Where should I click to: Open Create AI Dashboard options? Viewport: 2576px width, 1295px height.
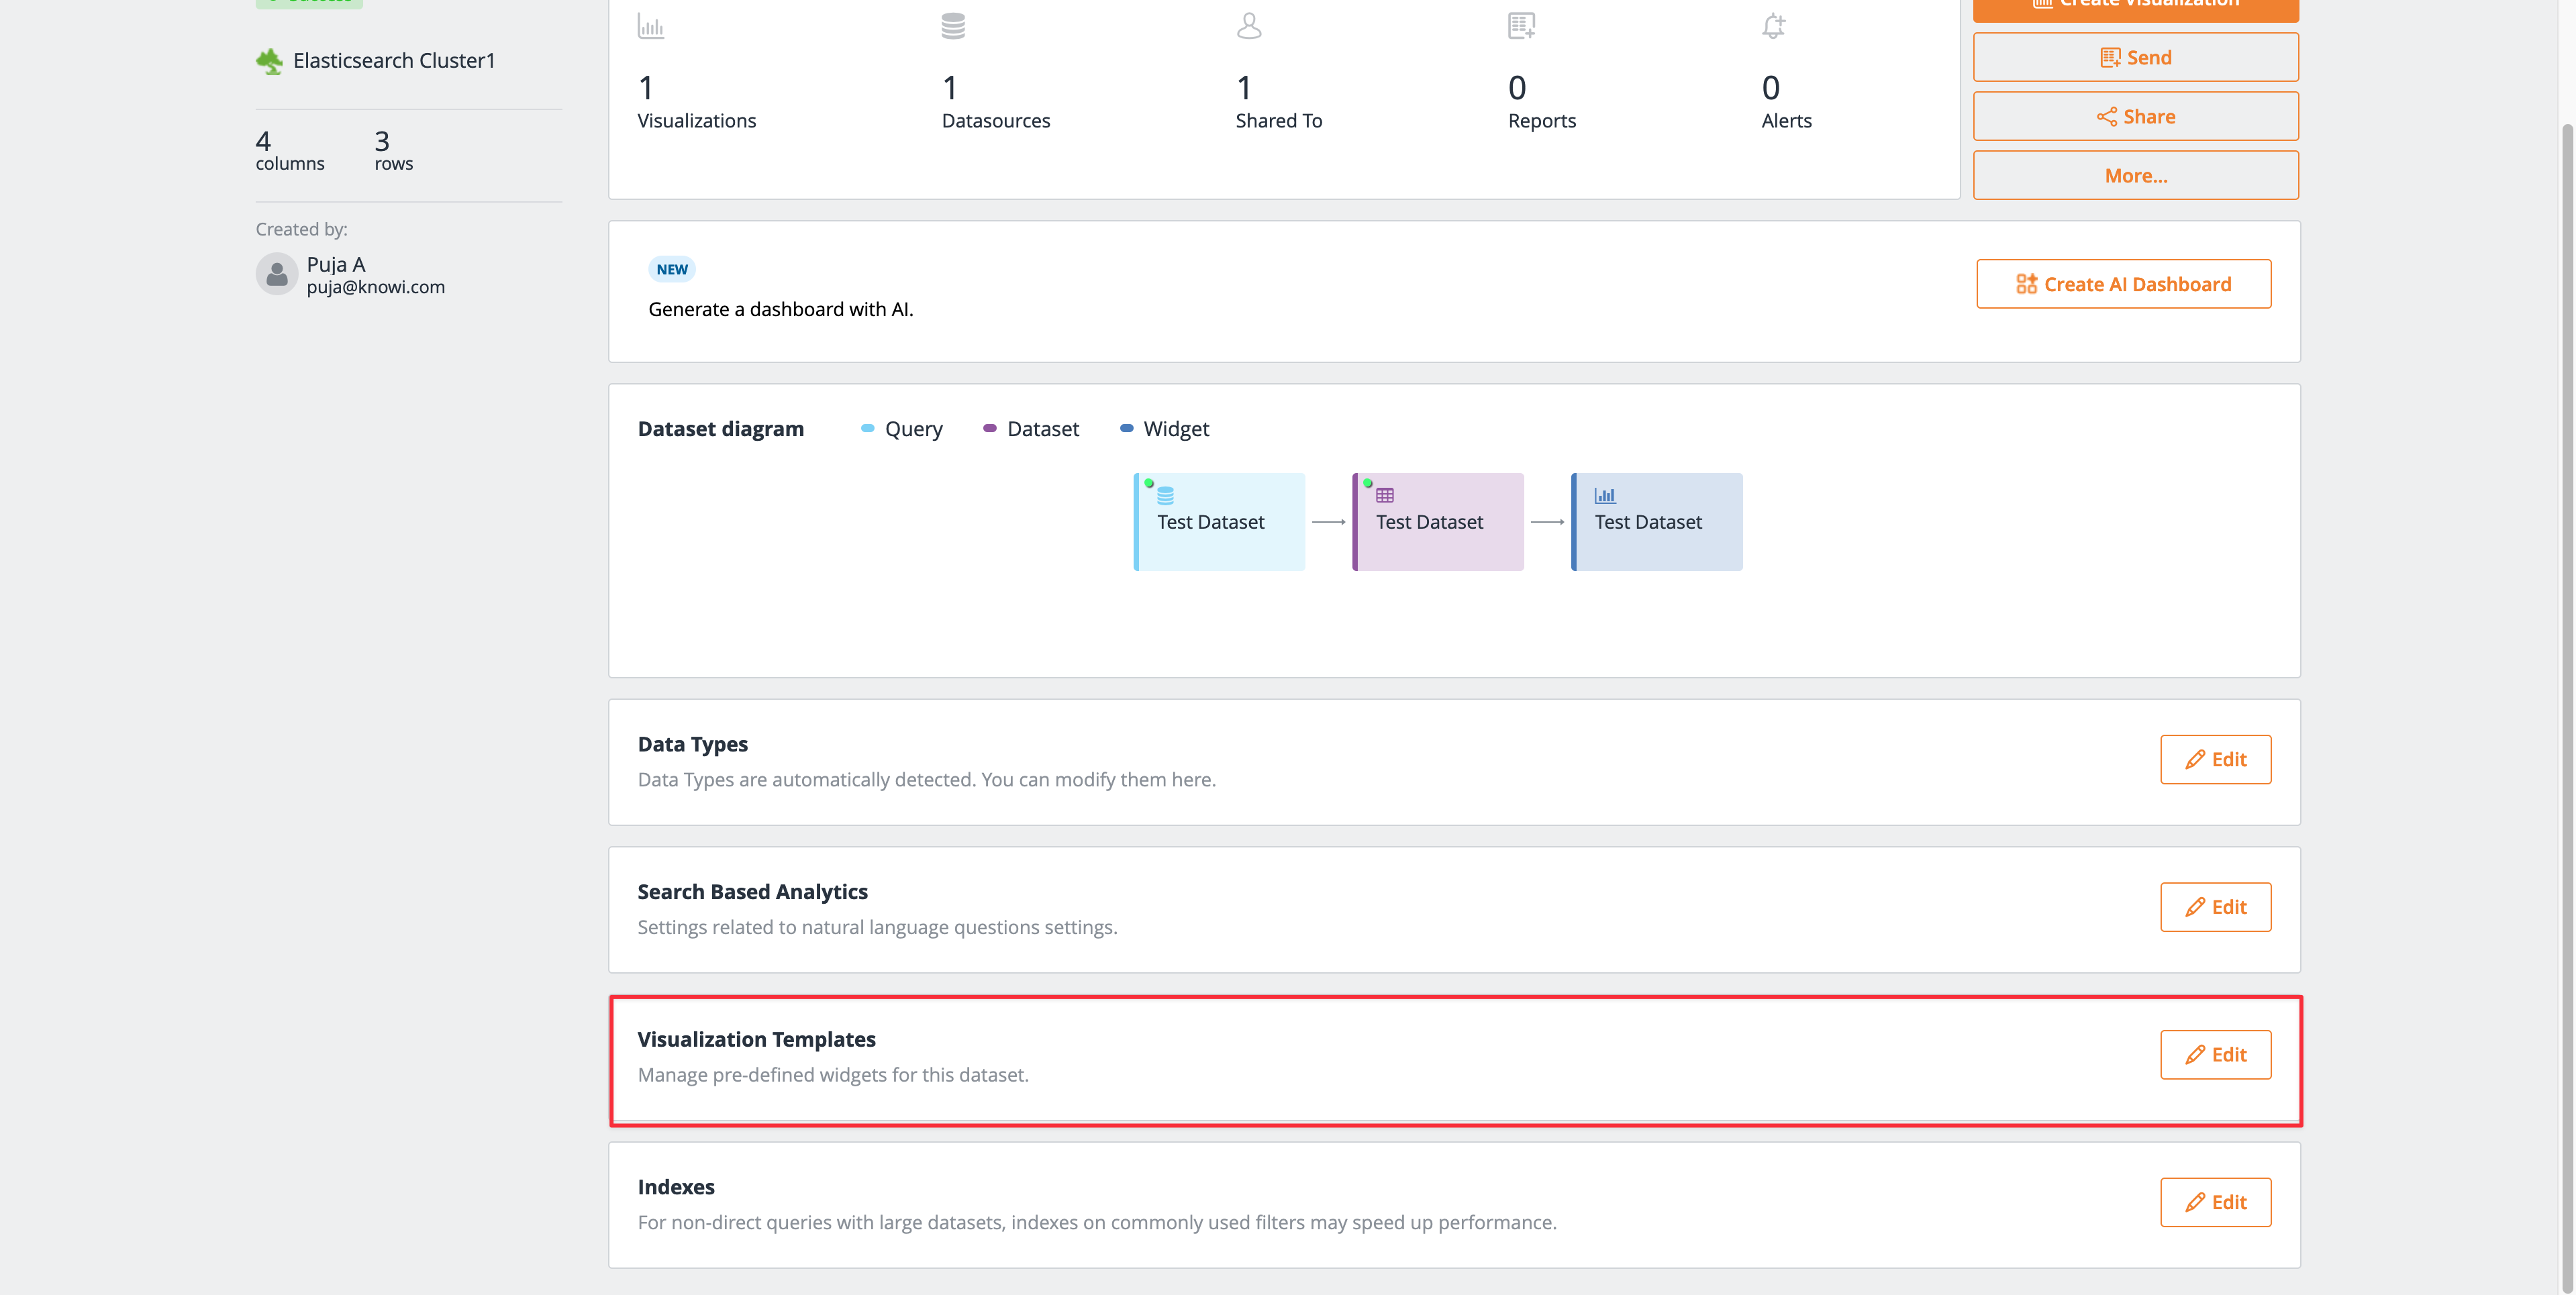pyautogui.click(x=2123, y=283)
